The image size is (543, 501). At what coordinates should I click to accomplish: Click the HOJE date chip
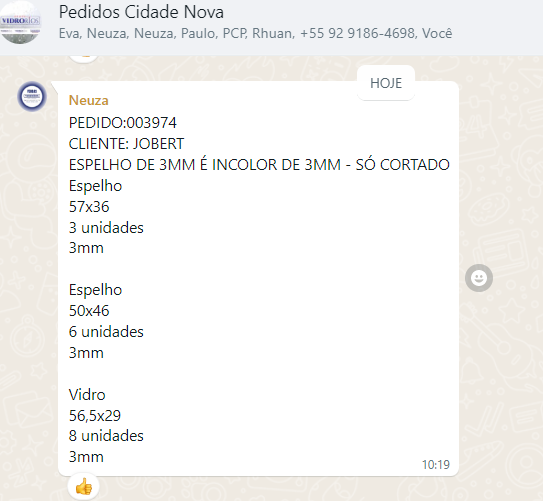386,83
